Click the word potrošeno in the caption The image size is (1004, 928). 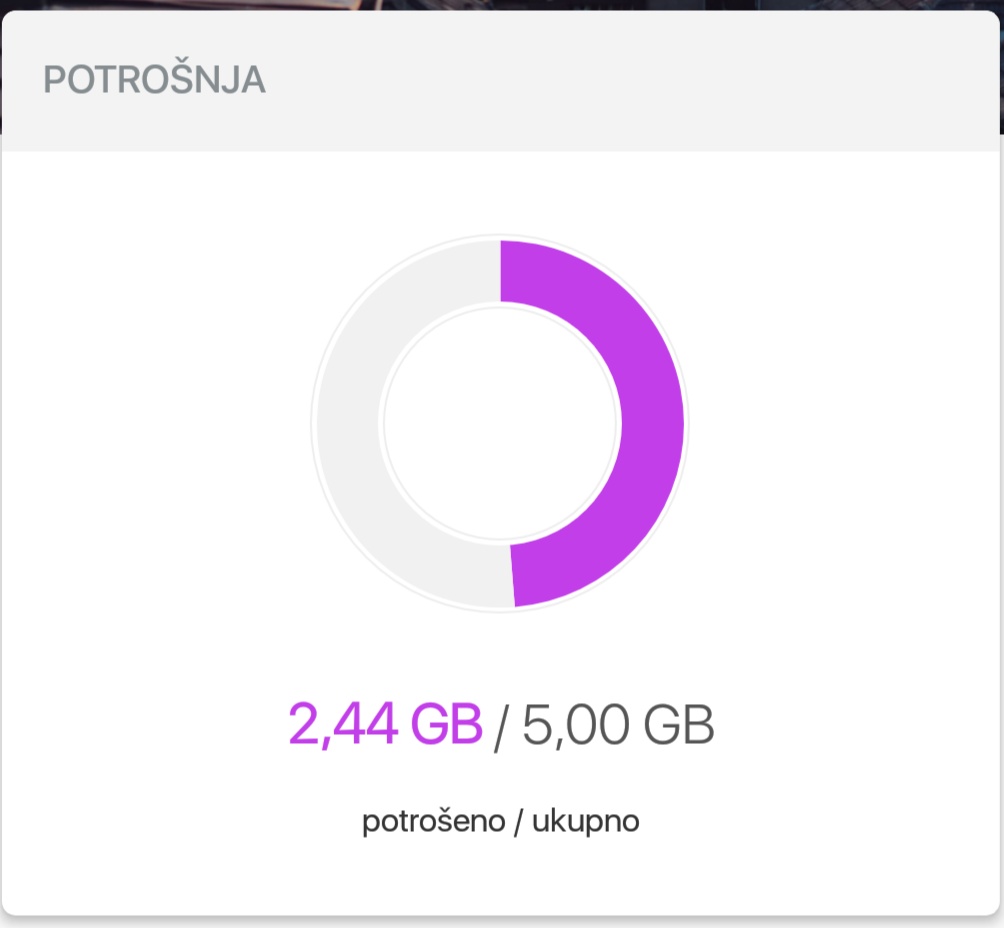coord(433,822)
